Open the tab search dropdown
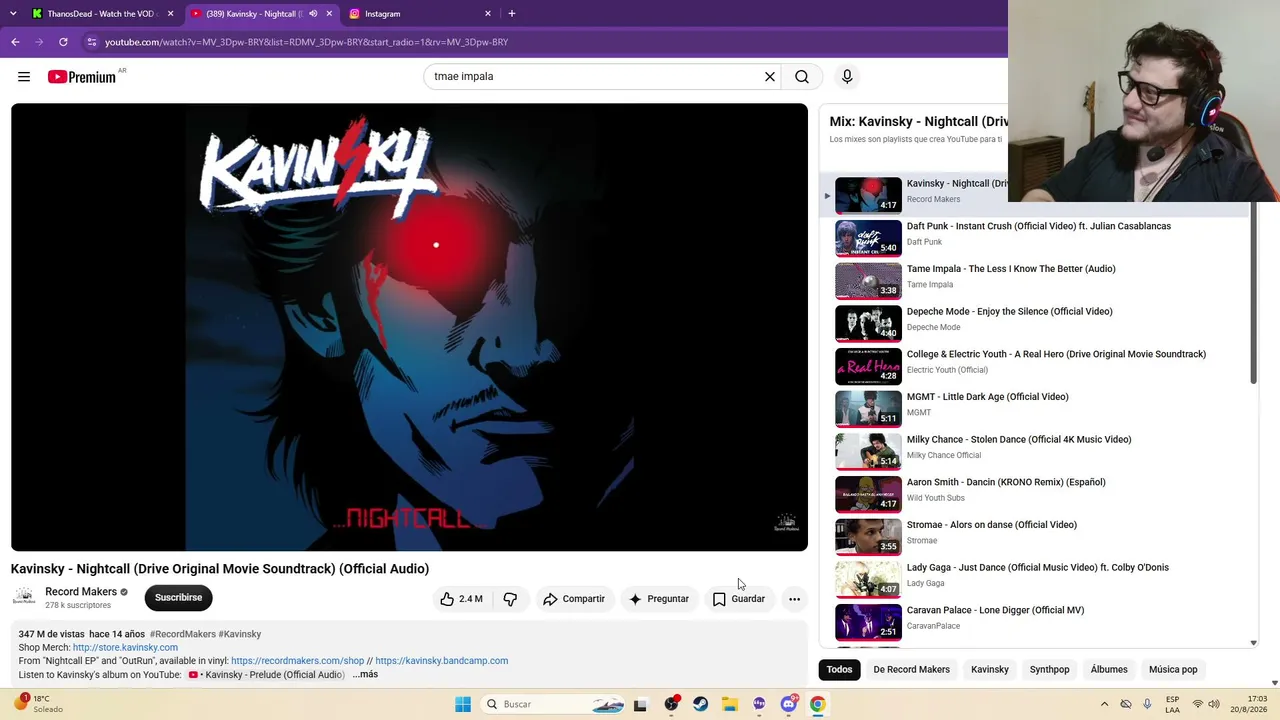This screenshot has height=720, width=1280. [x=13, y=14]
